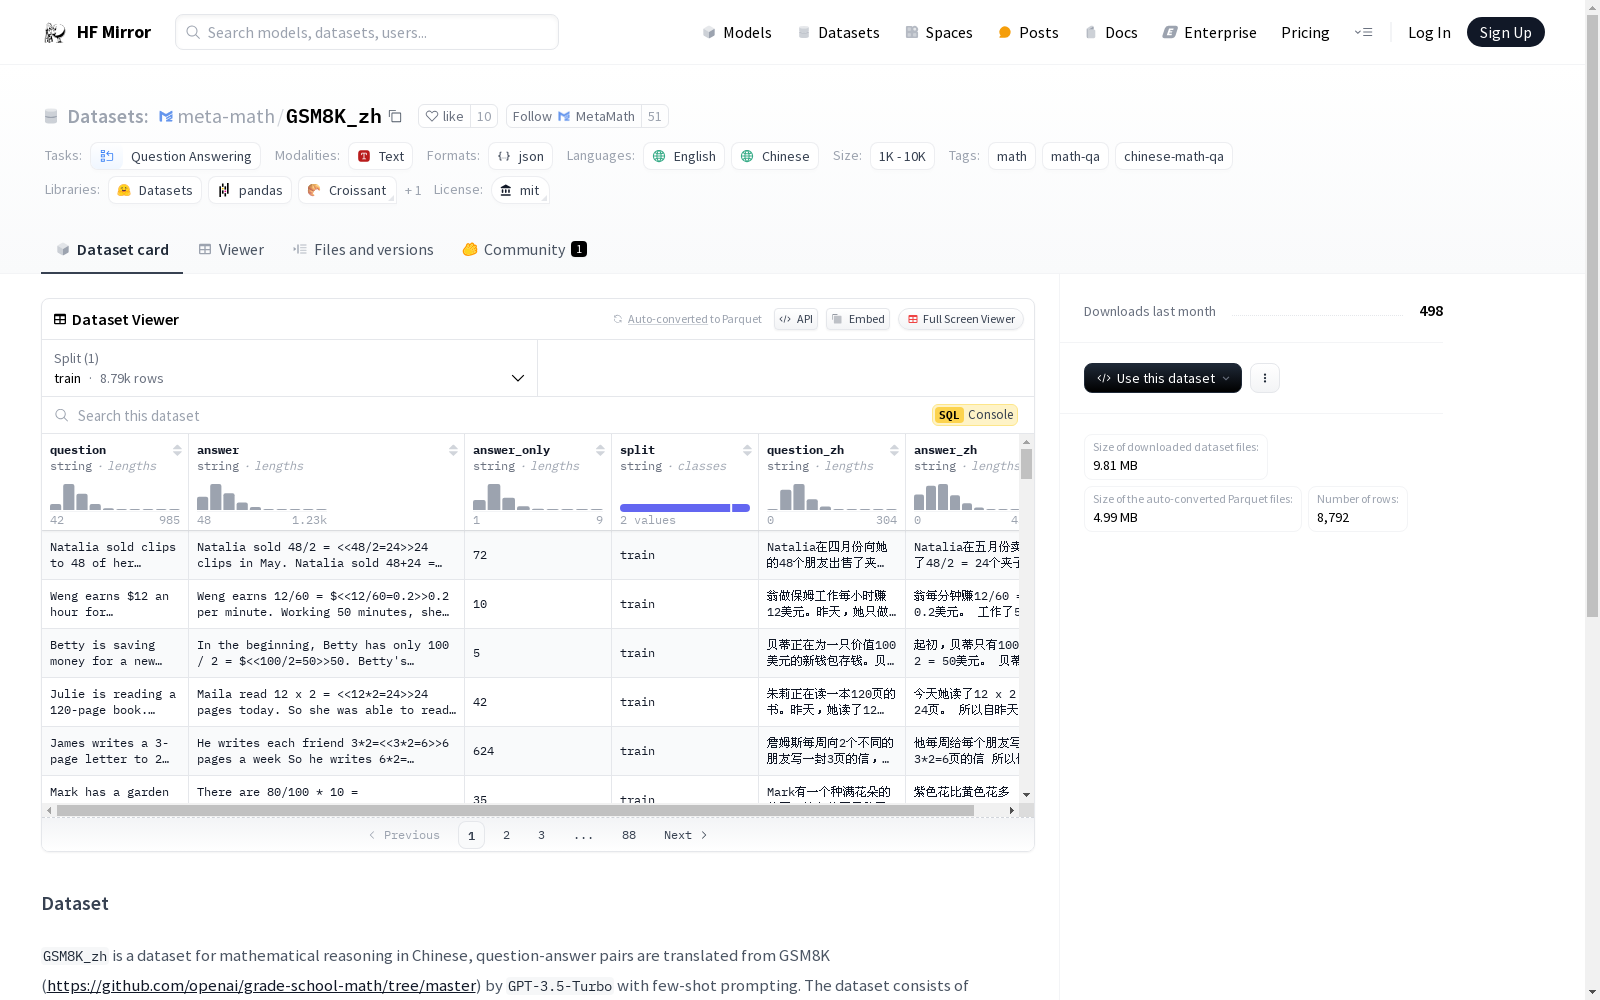Open Full Screen Viewer
Viewport: 1600px width, 1000px height.
point(961,319)
